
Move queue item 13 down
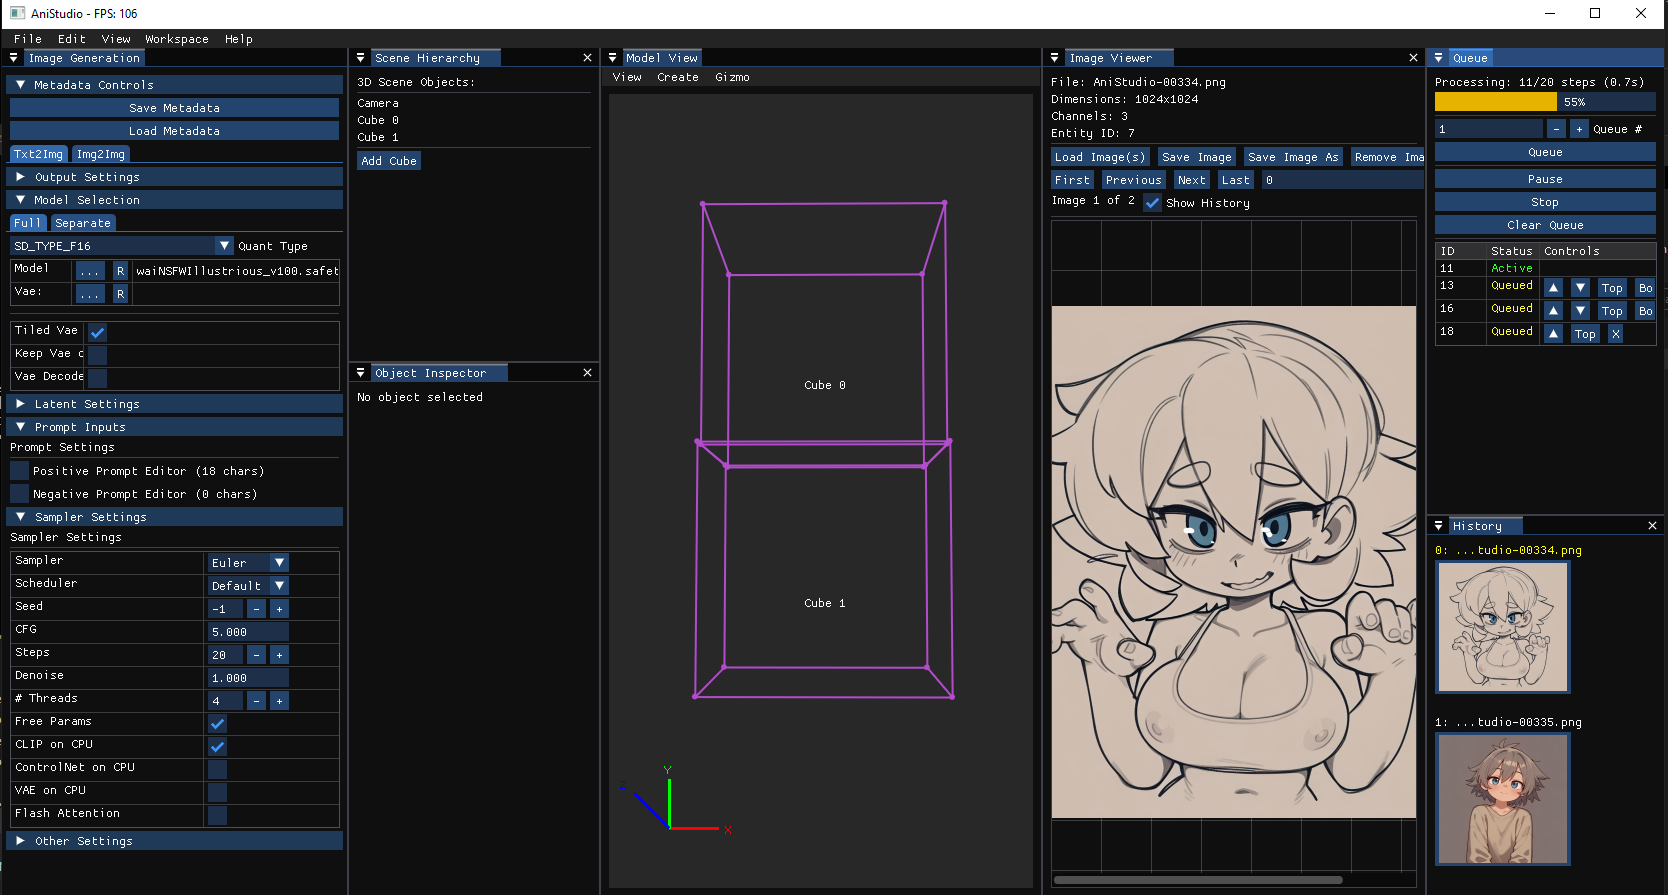[1580, 288]
